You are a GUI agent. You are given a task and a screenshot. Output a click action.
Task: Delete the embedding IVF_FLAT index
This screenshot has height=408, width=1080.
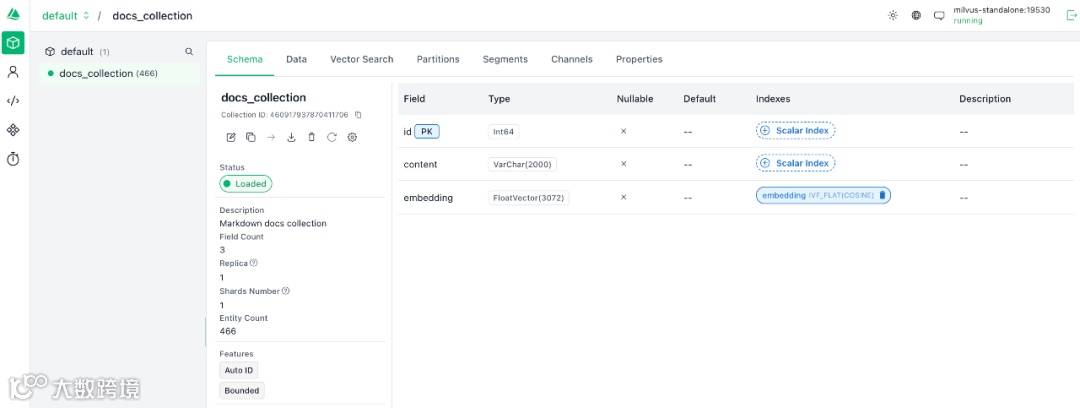pos(882,196)
